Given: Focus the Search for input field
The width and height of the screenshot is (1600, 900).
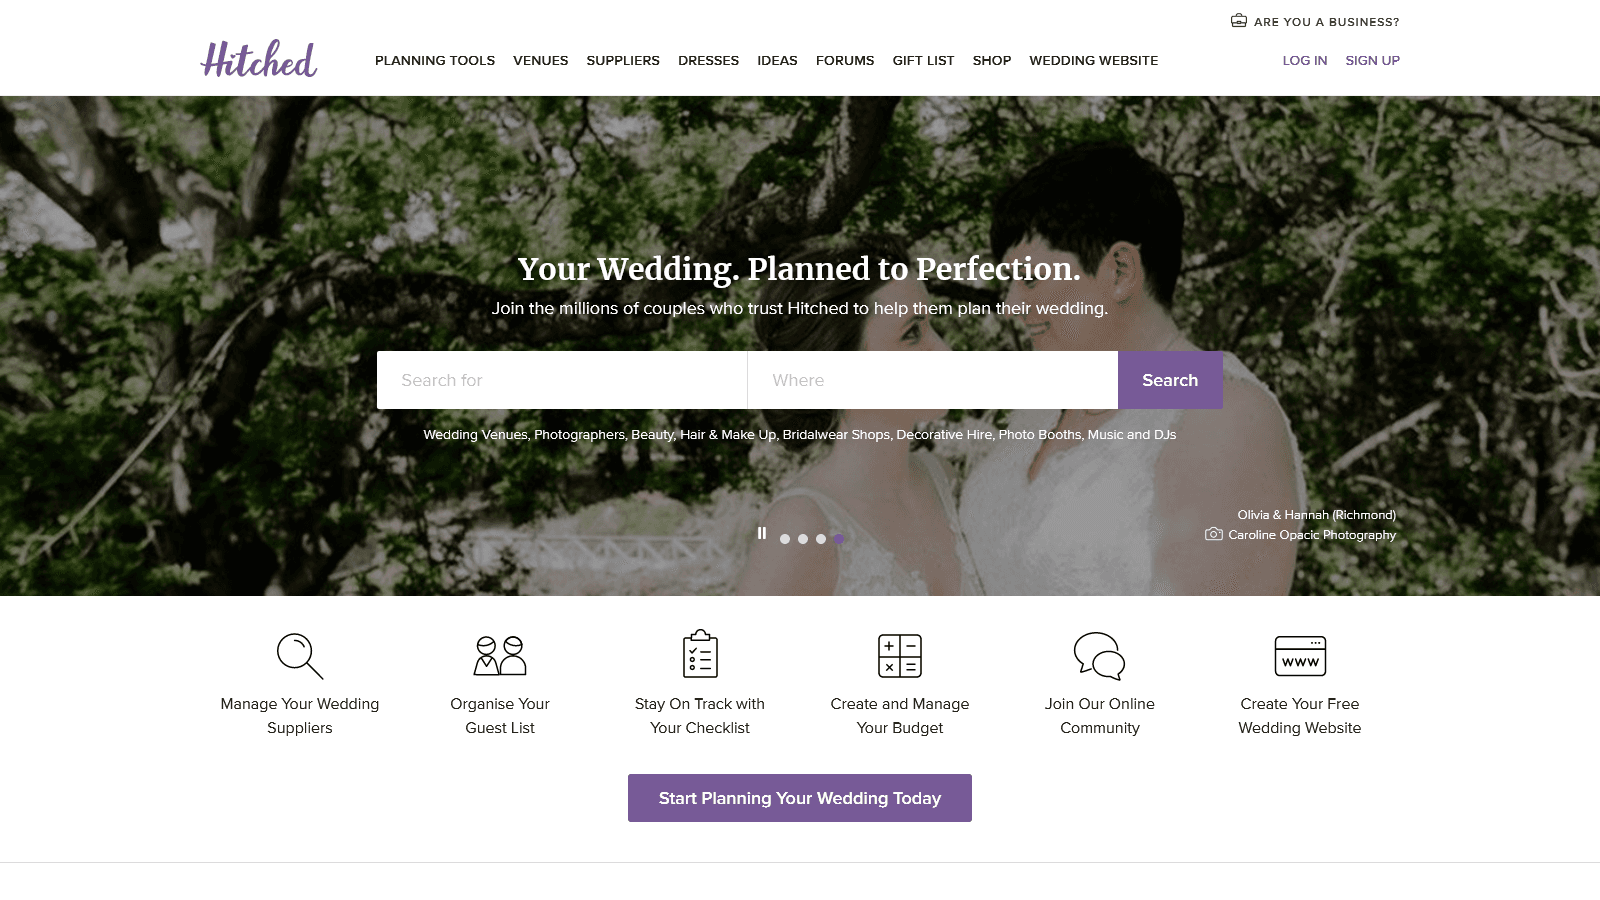Looking at the screenshot, I should pyautogui.click(x=562, y=380).
